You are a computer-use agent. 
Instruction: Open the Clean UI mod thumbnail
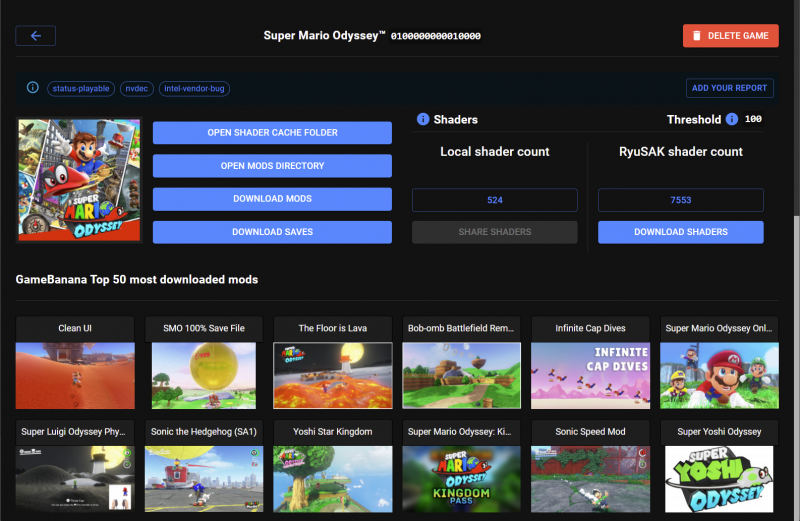coord(75,376)
